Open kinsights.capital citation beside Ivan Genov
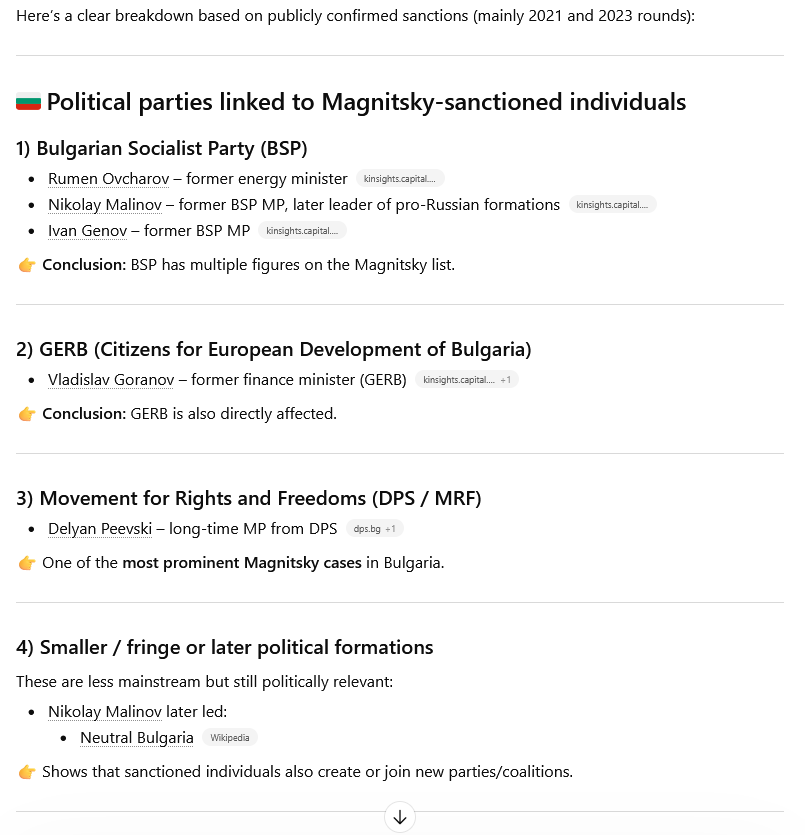This screenshot has height=835, width=805. click(x=302, y=231)
